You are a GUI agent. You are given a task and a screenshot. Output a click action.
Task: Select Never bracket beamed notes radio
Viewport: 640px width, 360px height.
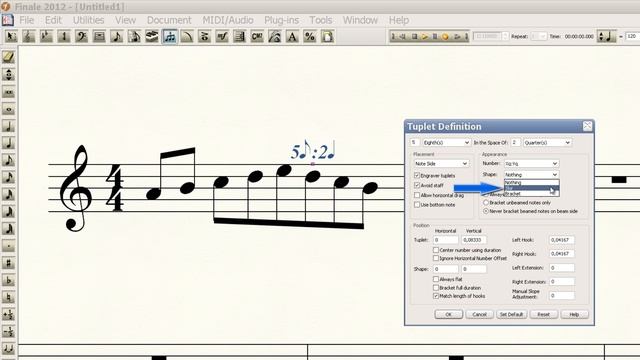pyautogui.click(x=486, y=211)
